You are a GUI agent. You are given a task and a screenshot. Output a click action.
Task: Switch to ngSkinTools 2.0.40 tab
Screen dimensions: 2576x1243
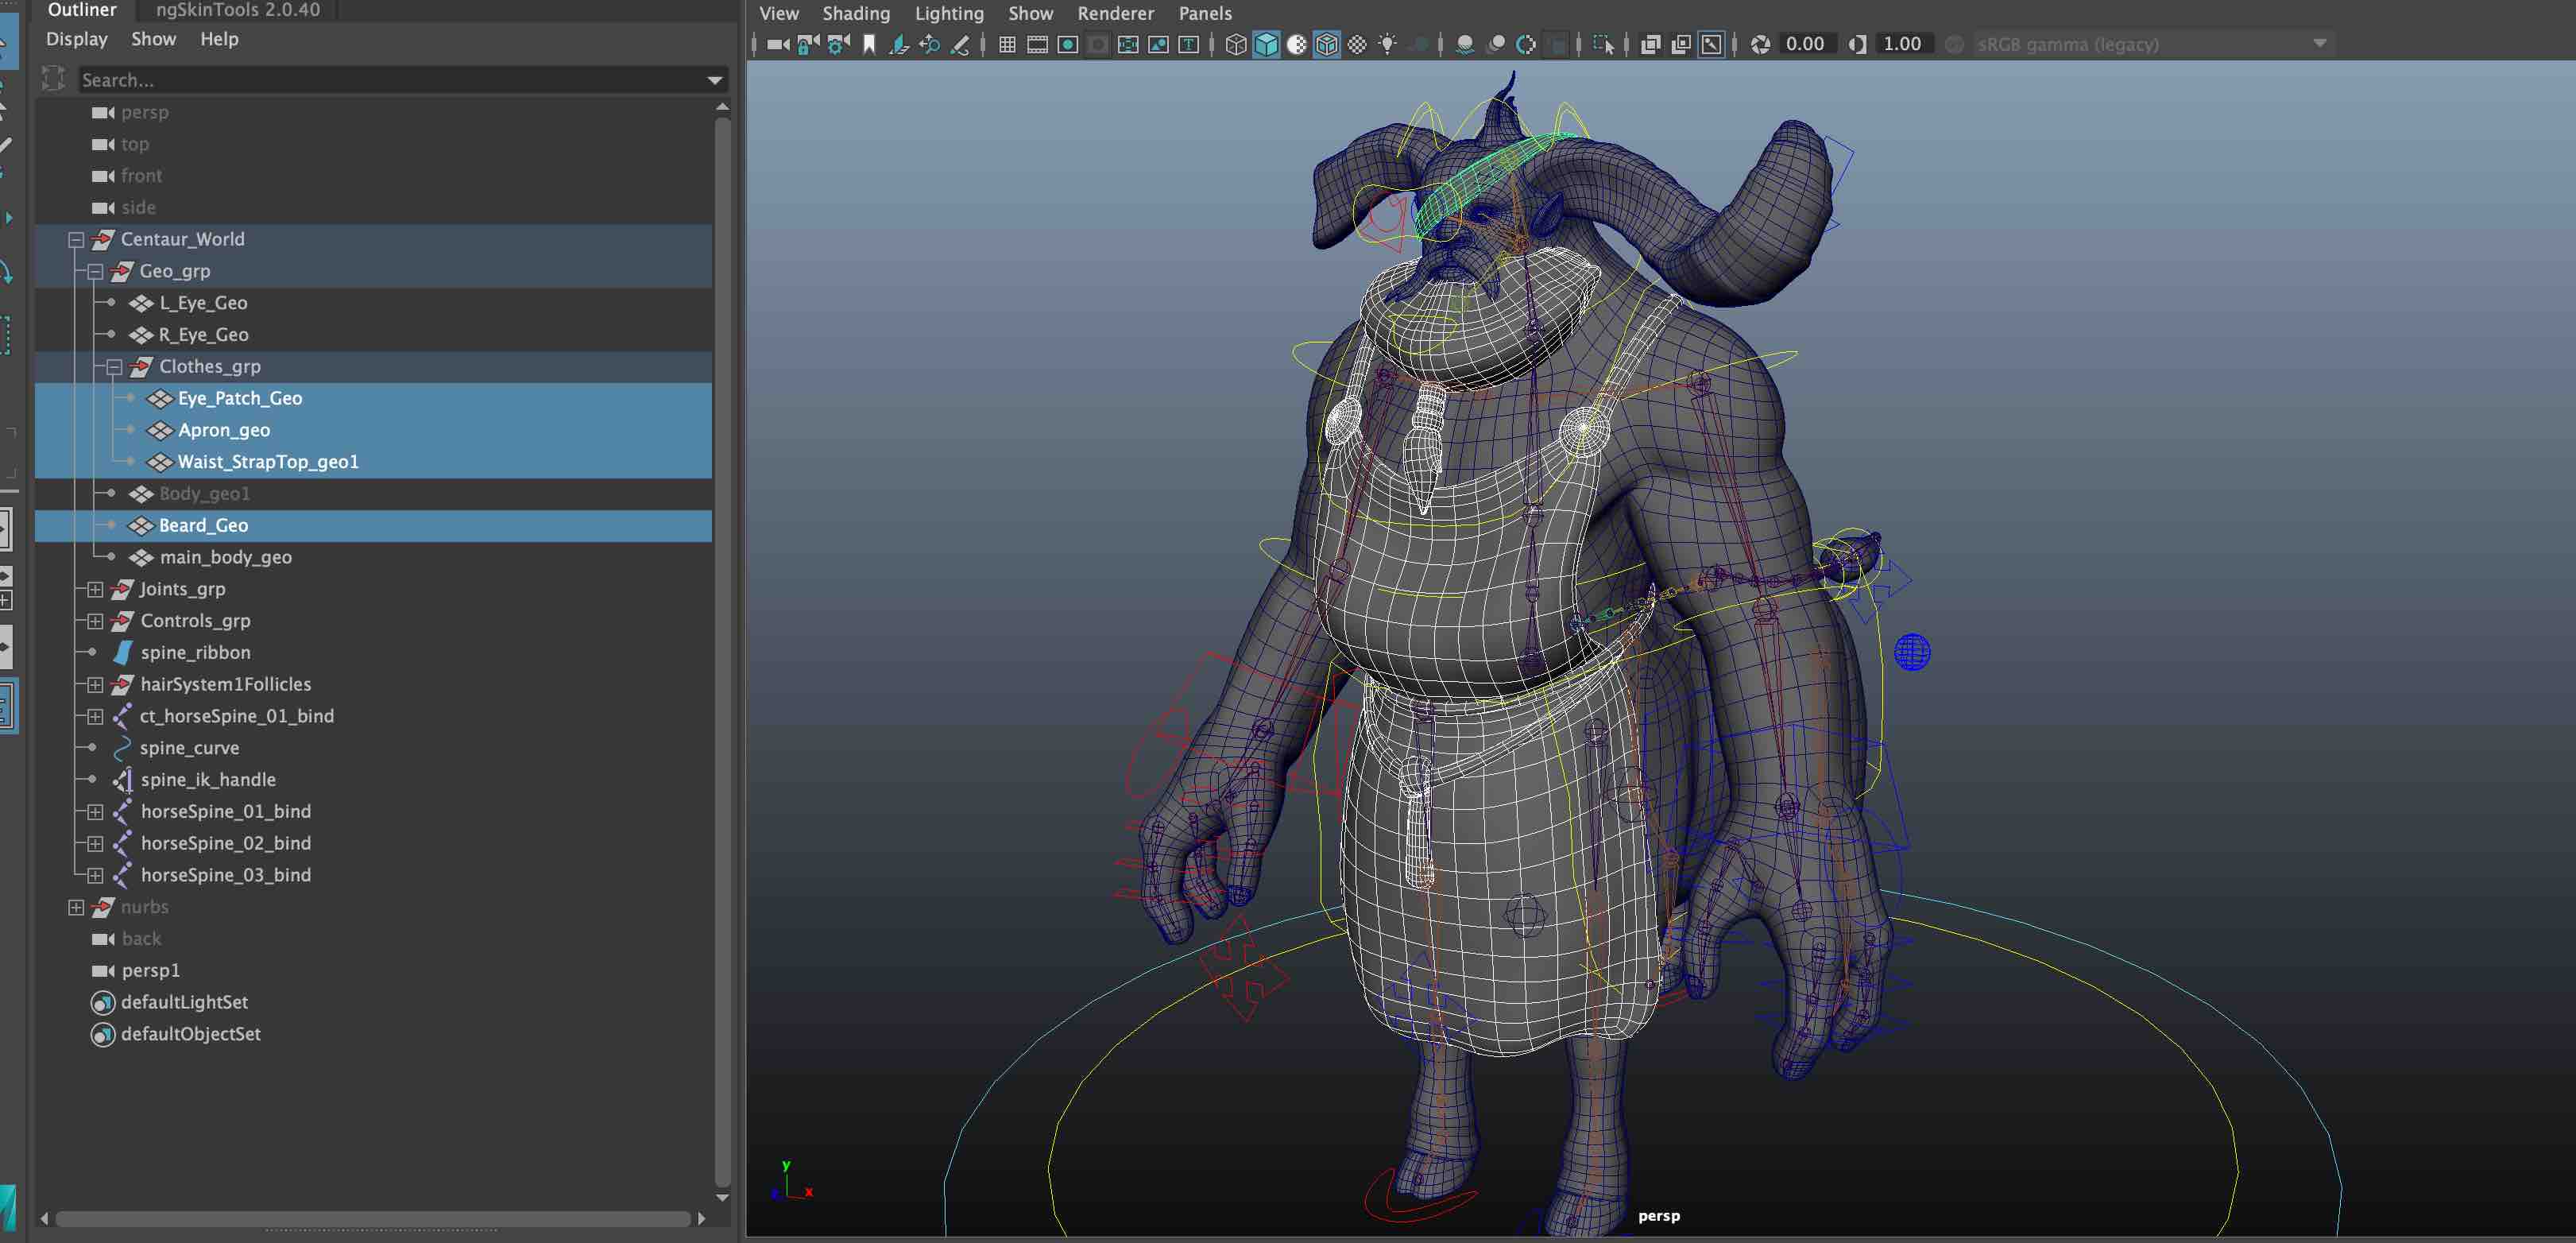(x=237, y=10)
